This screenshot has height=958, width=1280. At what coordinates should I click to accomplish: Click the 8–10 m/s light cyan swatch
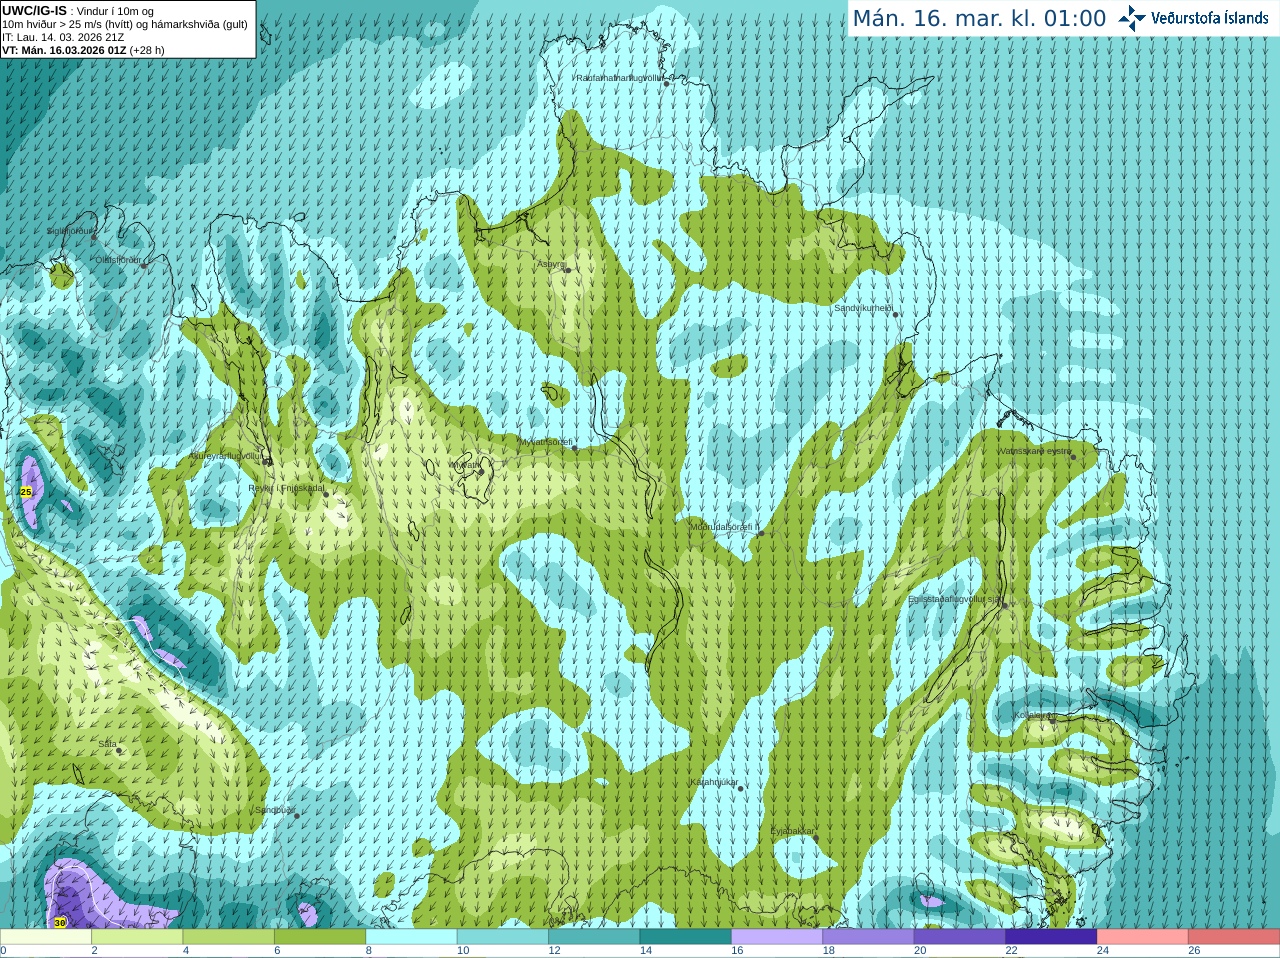(x=412, y=937)
